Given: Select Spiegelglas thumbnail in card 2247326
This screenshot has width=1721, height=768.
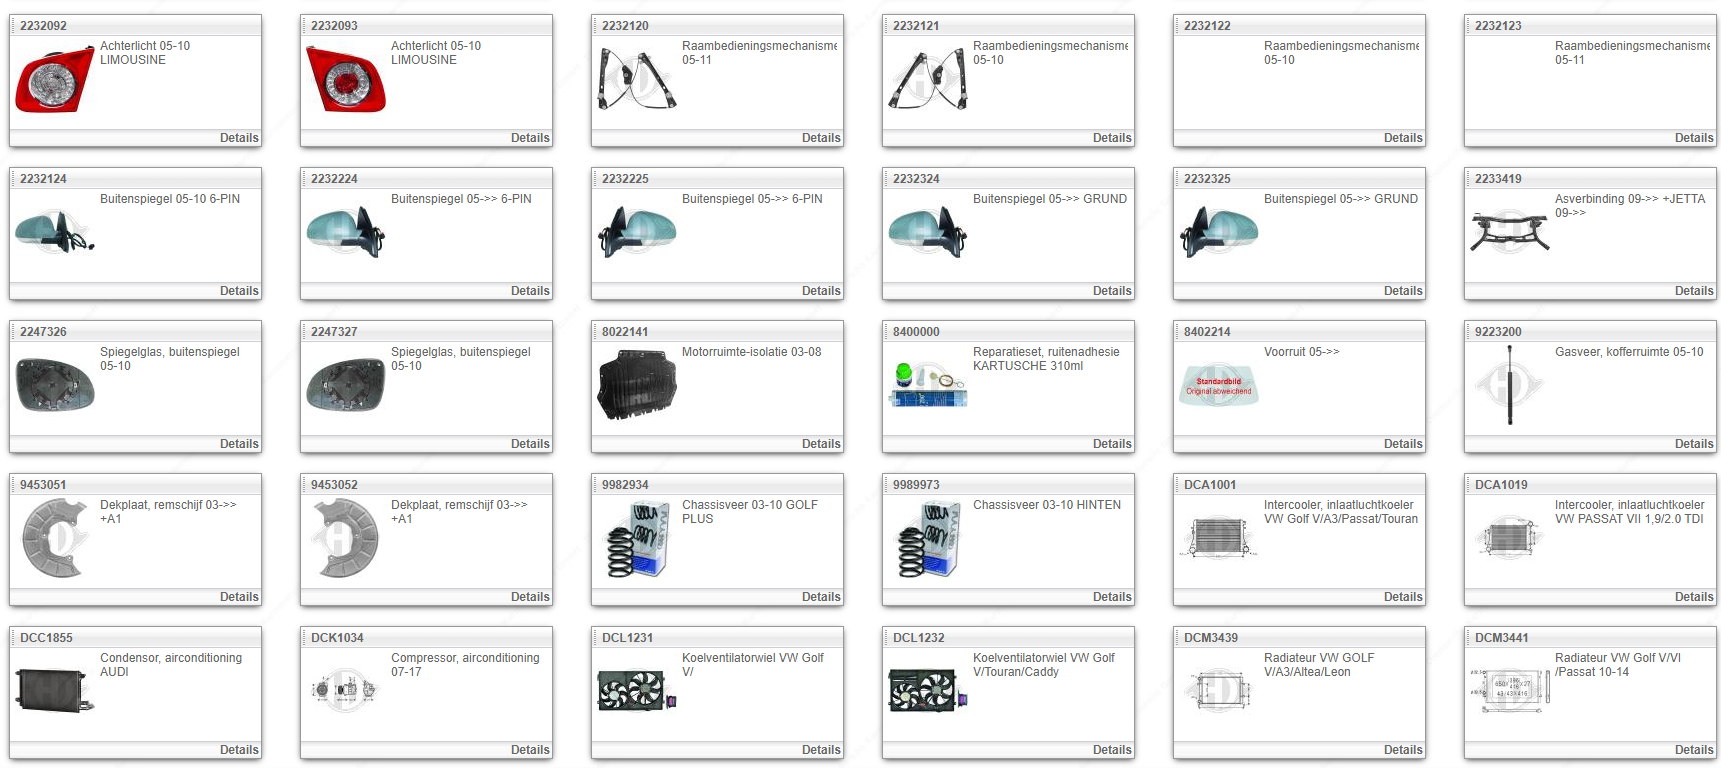Looking at the screenshot, I should (55, 386).
